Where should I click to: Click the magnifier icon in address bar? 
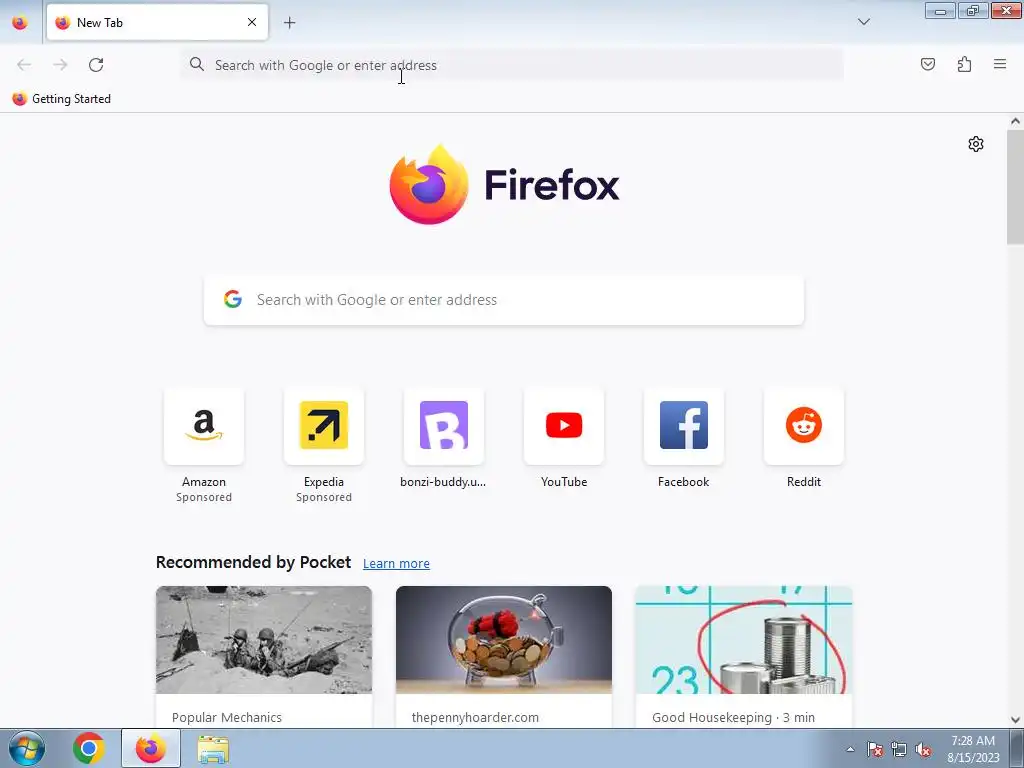point(197,64)
